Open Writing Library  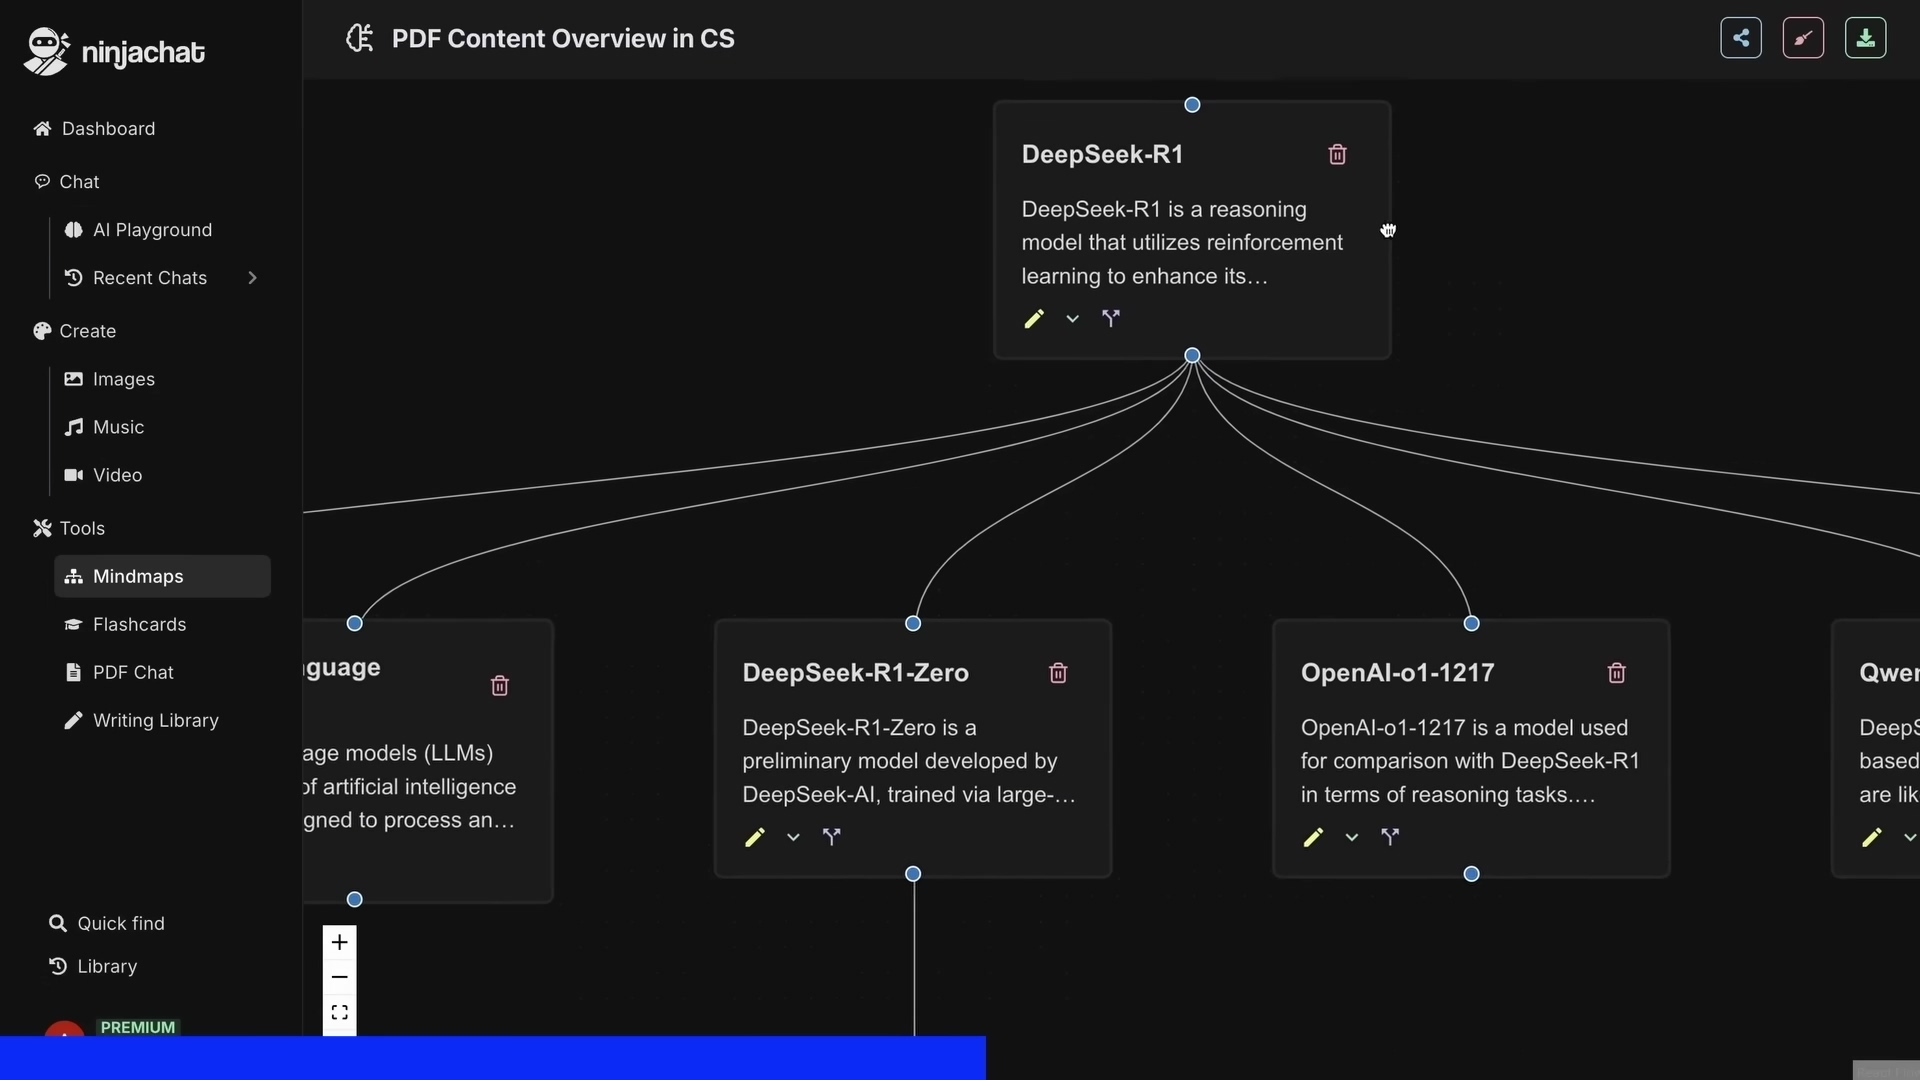coord(141,721)
